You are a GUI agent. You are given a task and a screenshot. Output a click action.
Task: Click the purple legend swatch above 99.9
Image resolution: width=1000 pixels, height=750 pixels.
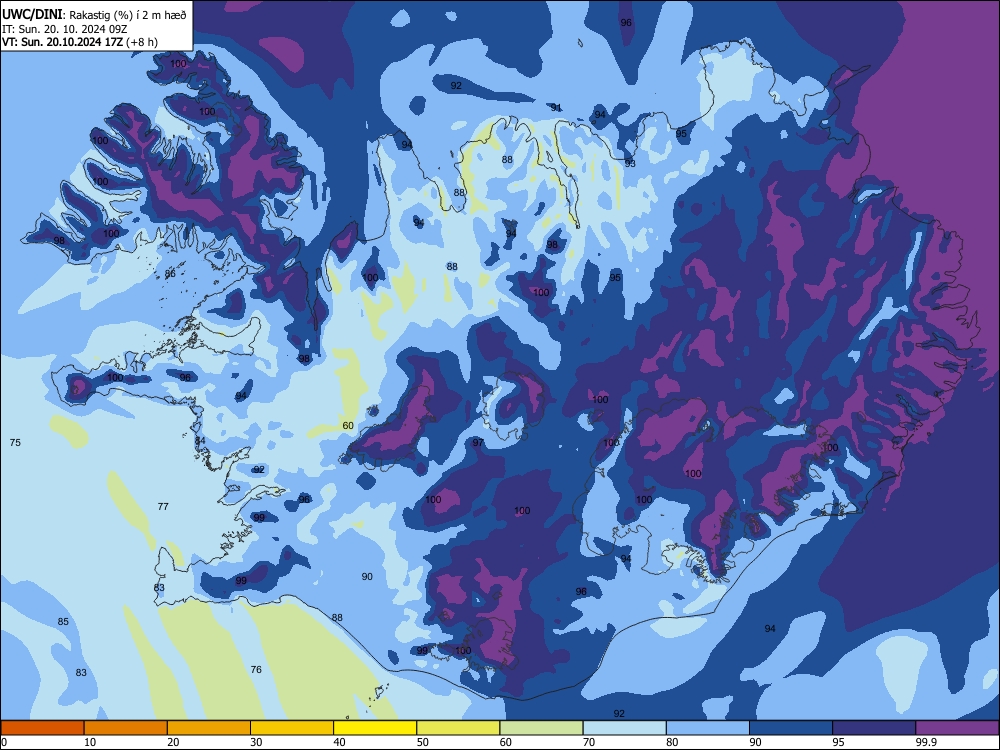tap(957, 728)
